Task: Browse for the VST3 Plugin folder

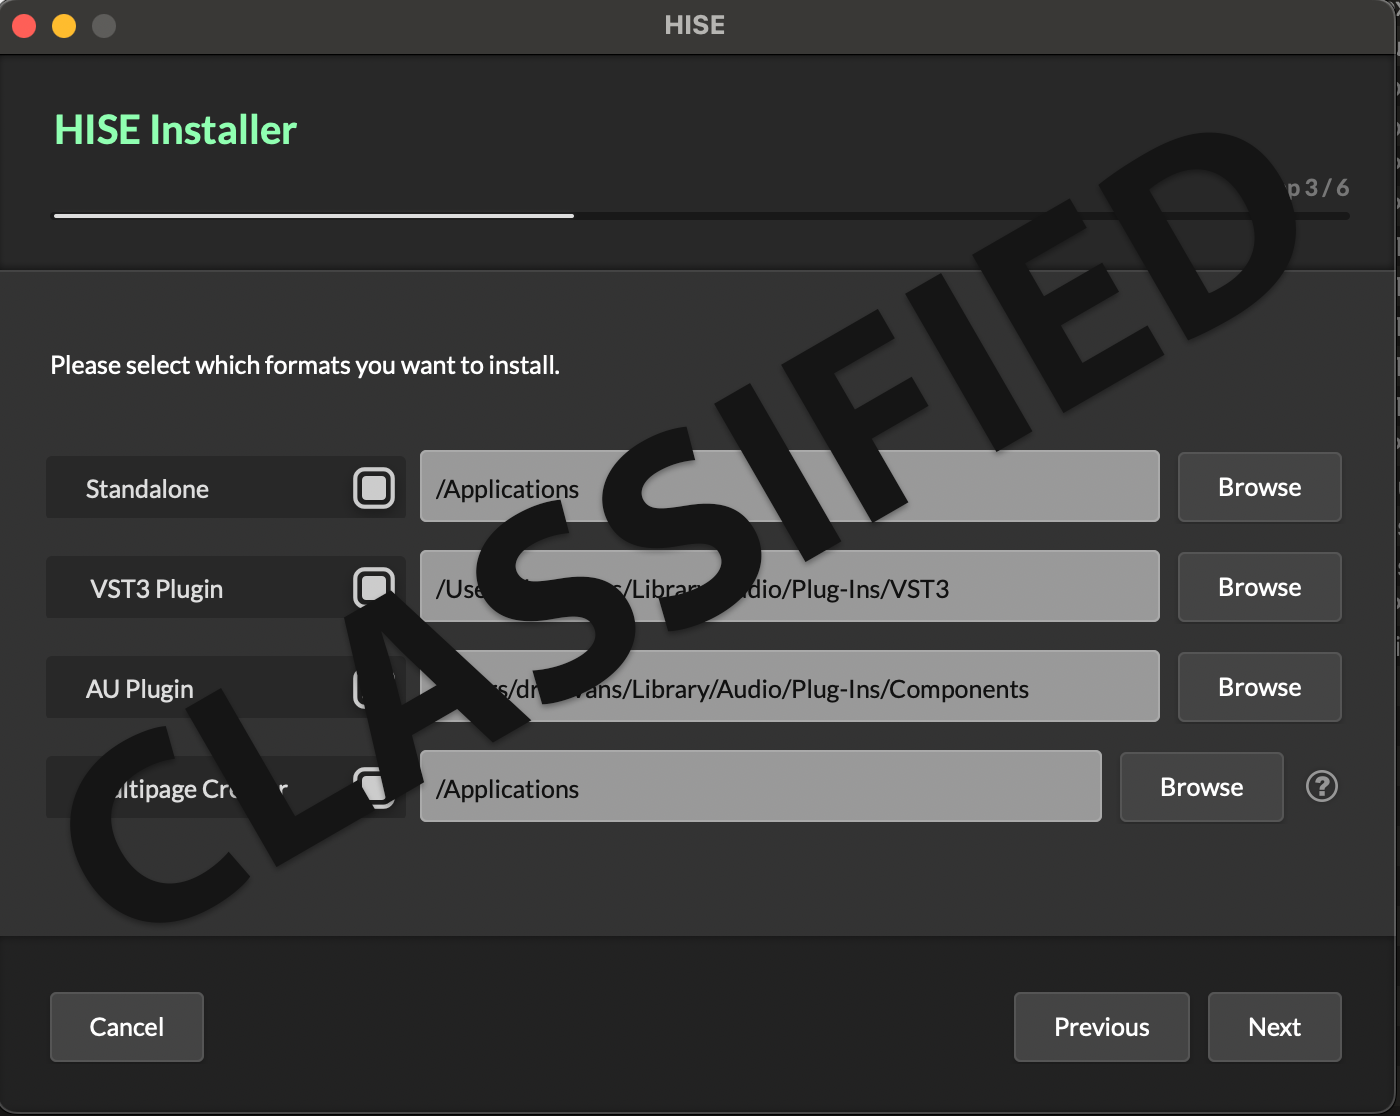Action: tap(1260, 587)
